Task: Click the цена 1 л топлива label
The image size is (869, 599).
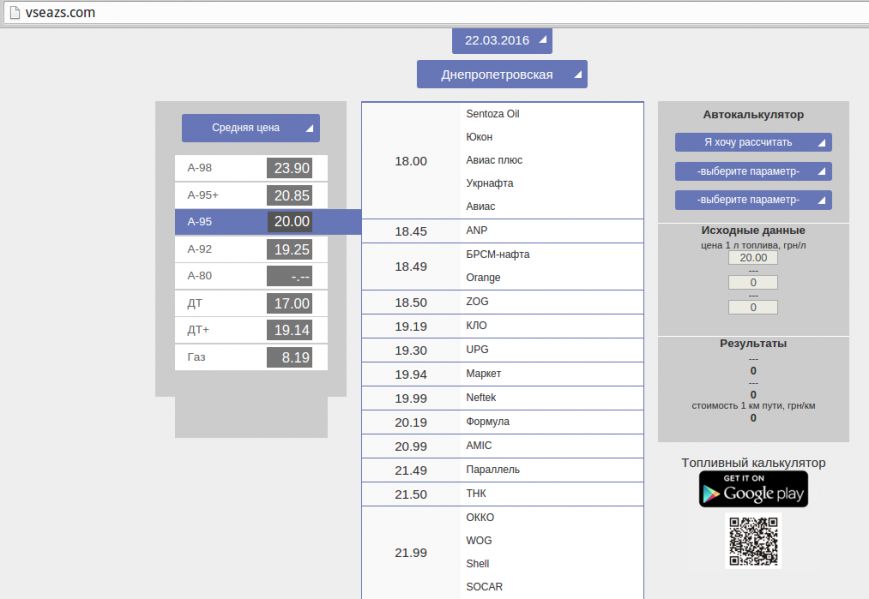Action: pos(753,245)
